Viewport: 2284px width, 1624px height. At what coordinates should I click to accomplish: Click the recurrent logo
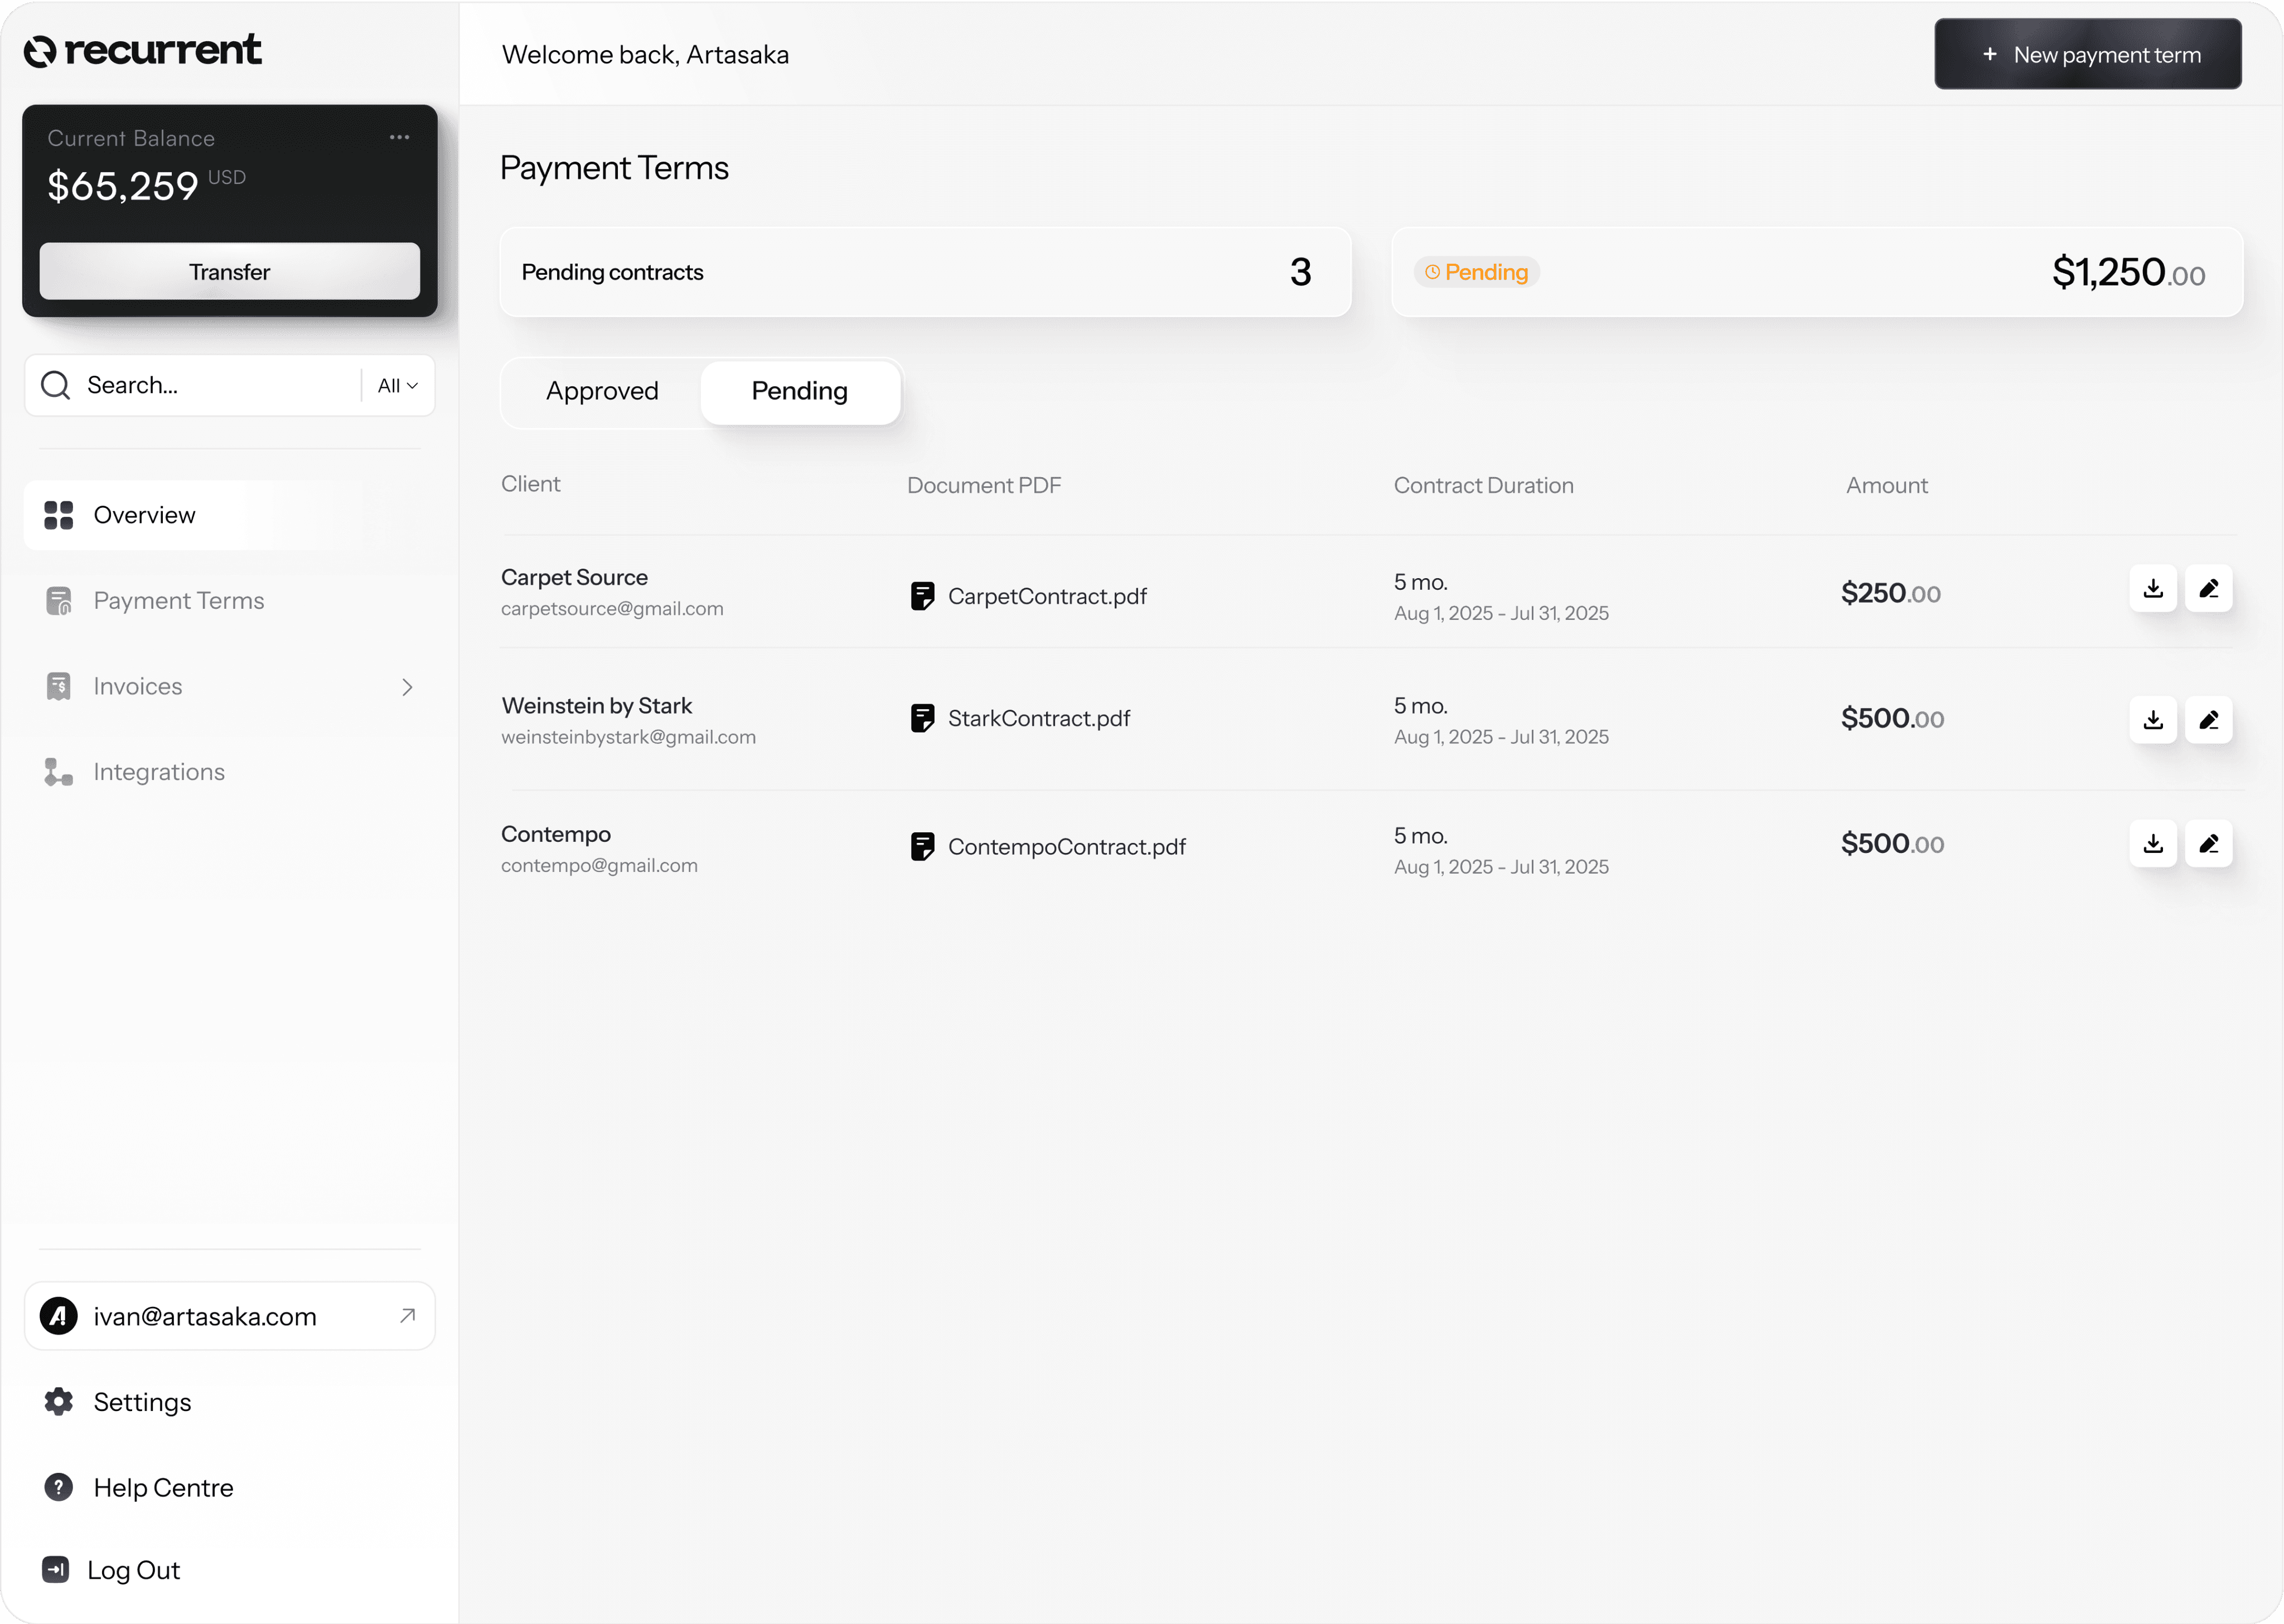click(142, 50)
